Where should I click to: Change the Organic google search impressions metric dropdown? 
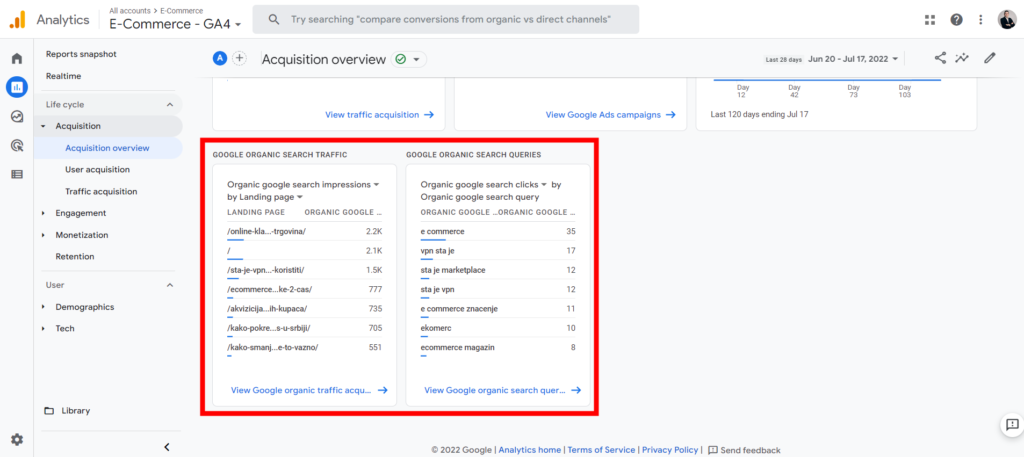pos(303,185)
